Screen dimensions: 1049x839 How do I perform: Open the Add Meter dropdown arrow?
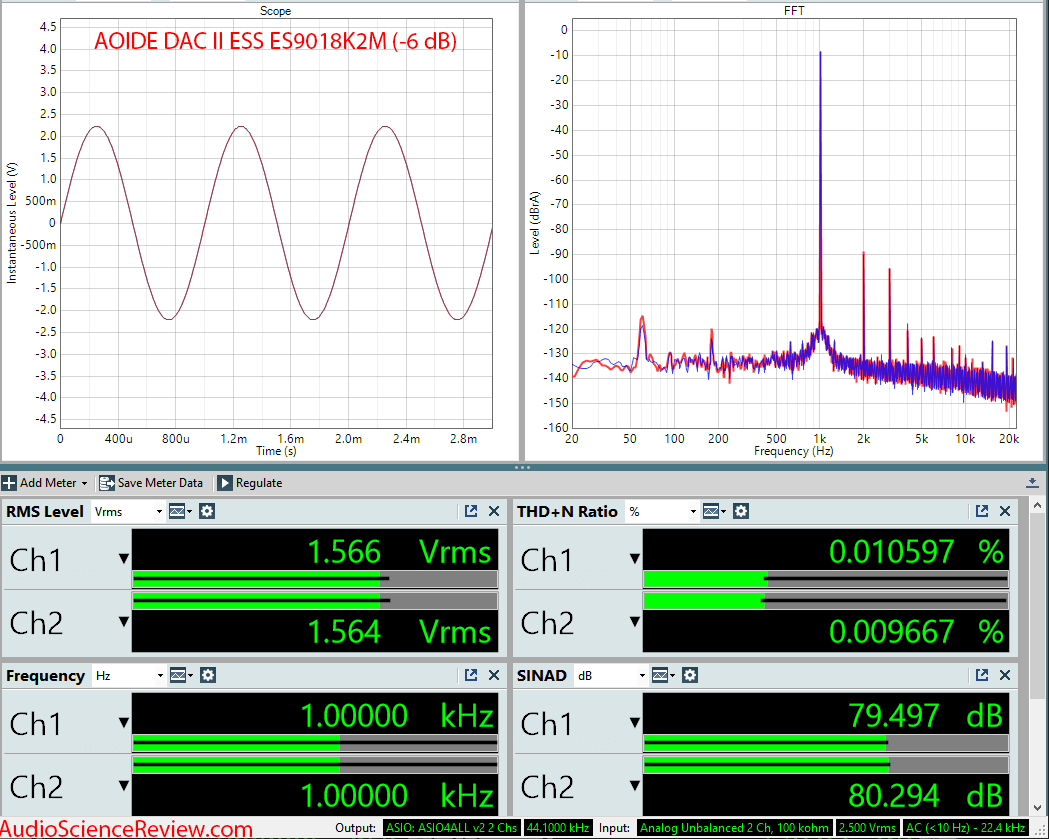84,483
